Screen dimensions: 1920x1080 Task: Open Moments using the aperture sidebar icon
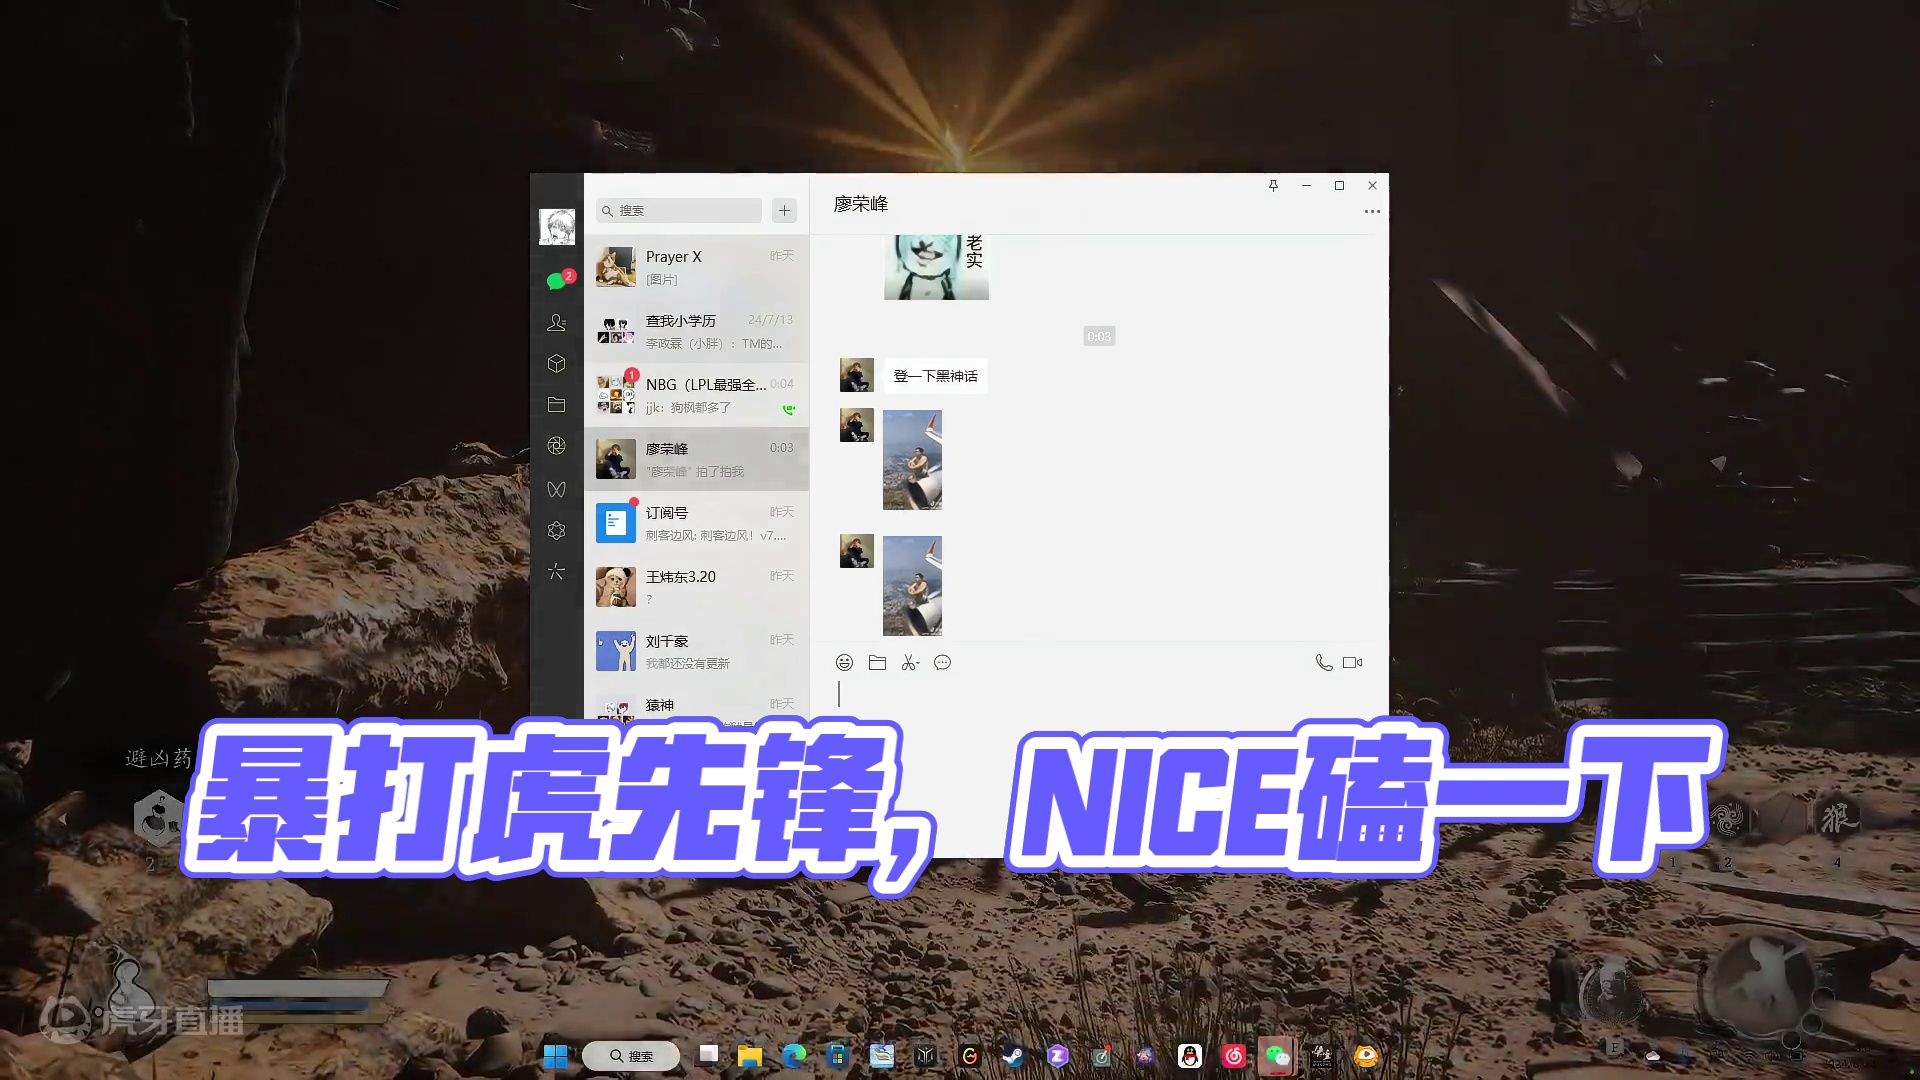click(557, 446)
